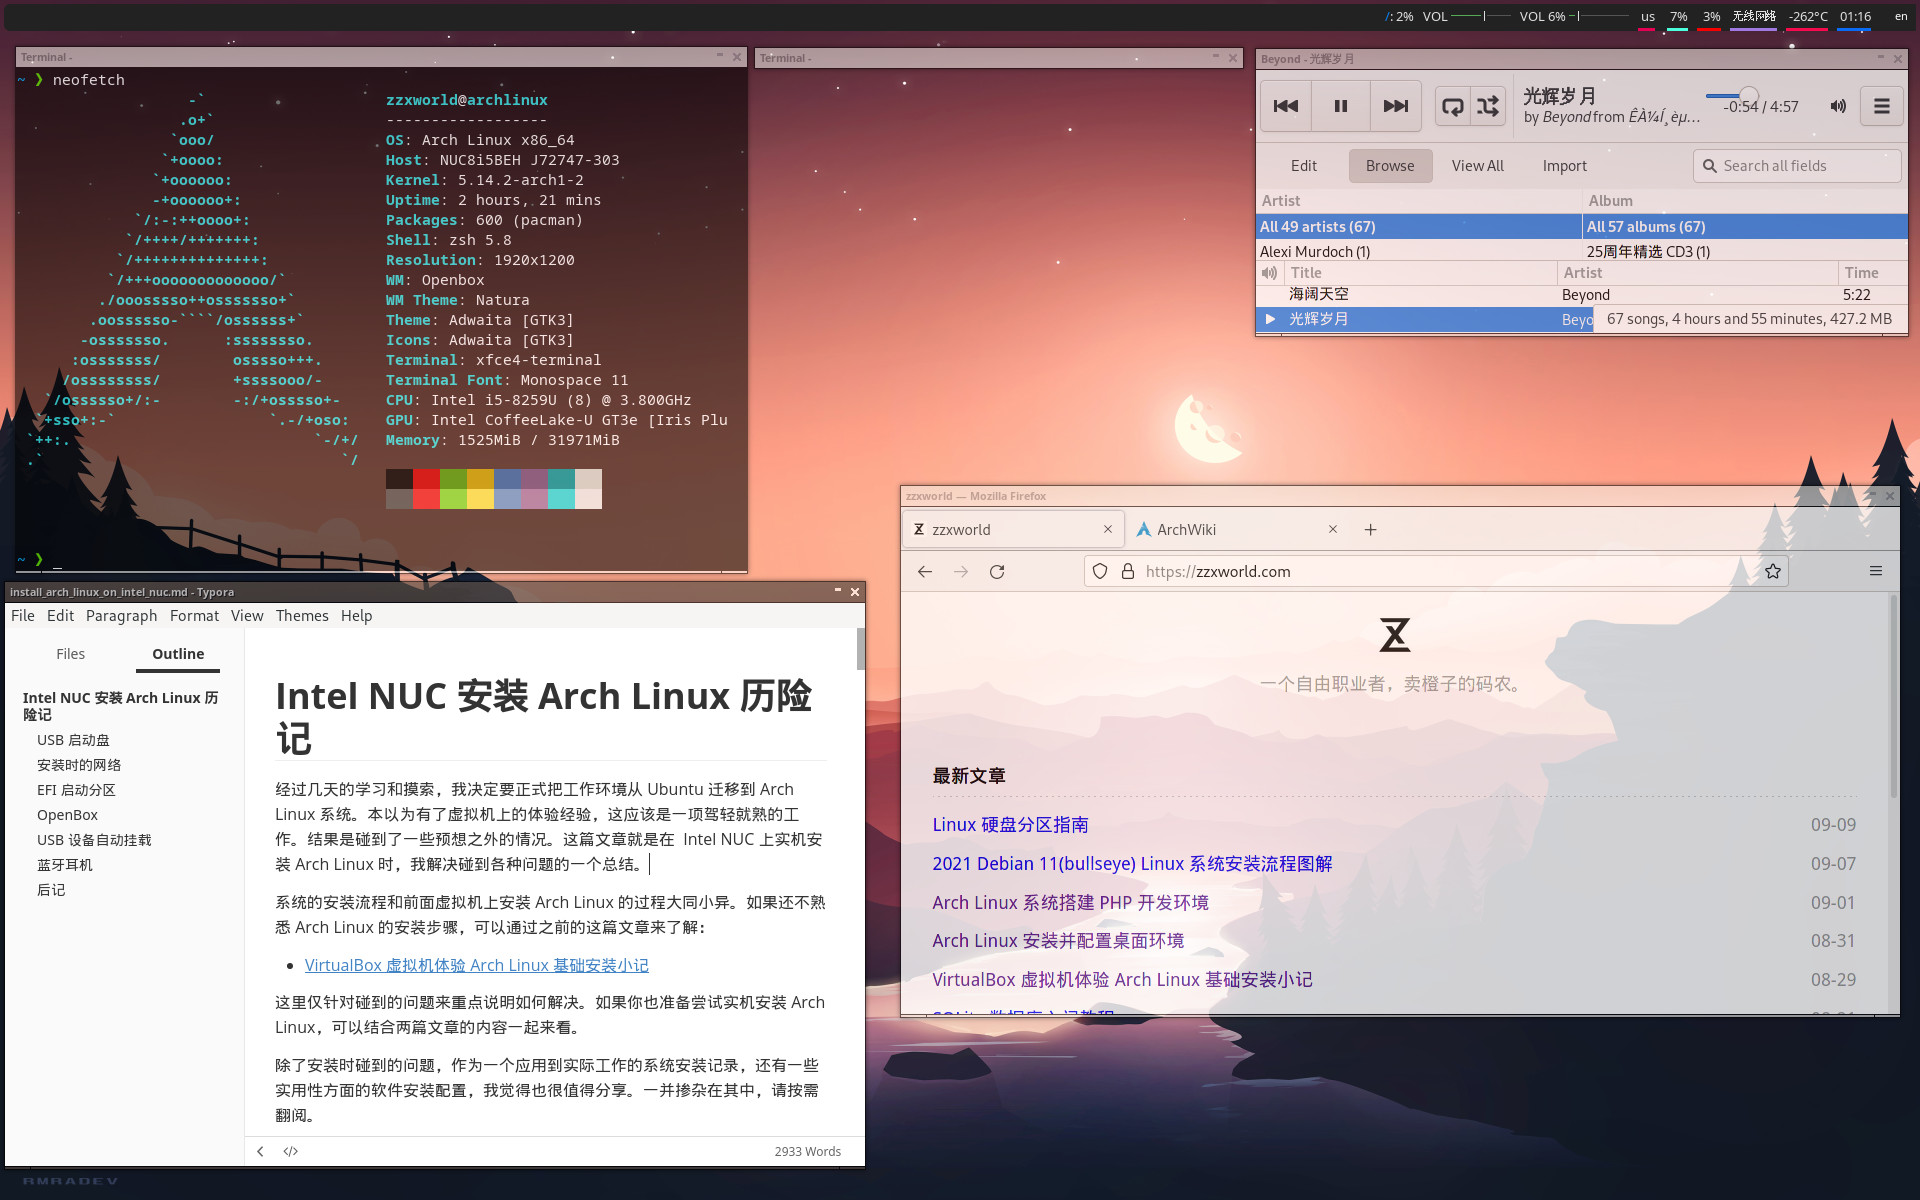This screenshot has width=1920, height=1200.
Task: Toggle Typora source code mode
Action: tap(290, 1151)
